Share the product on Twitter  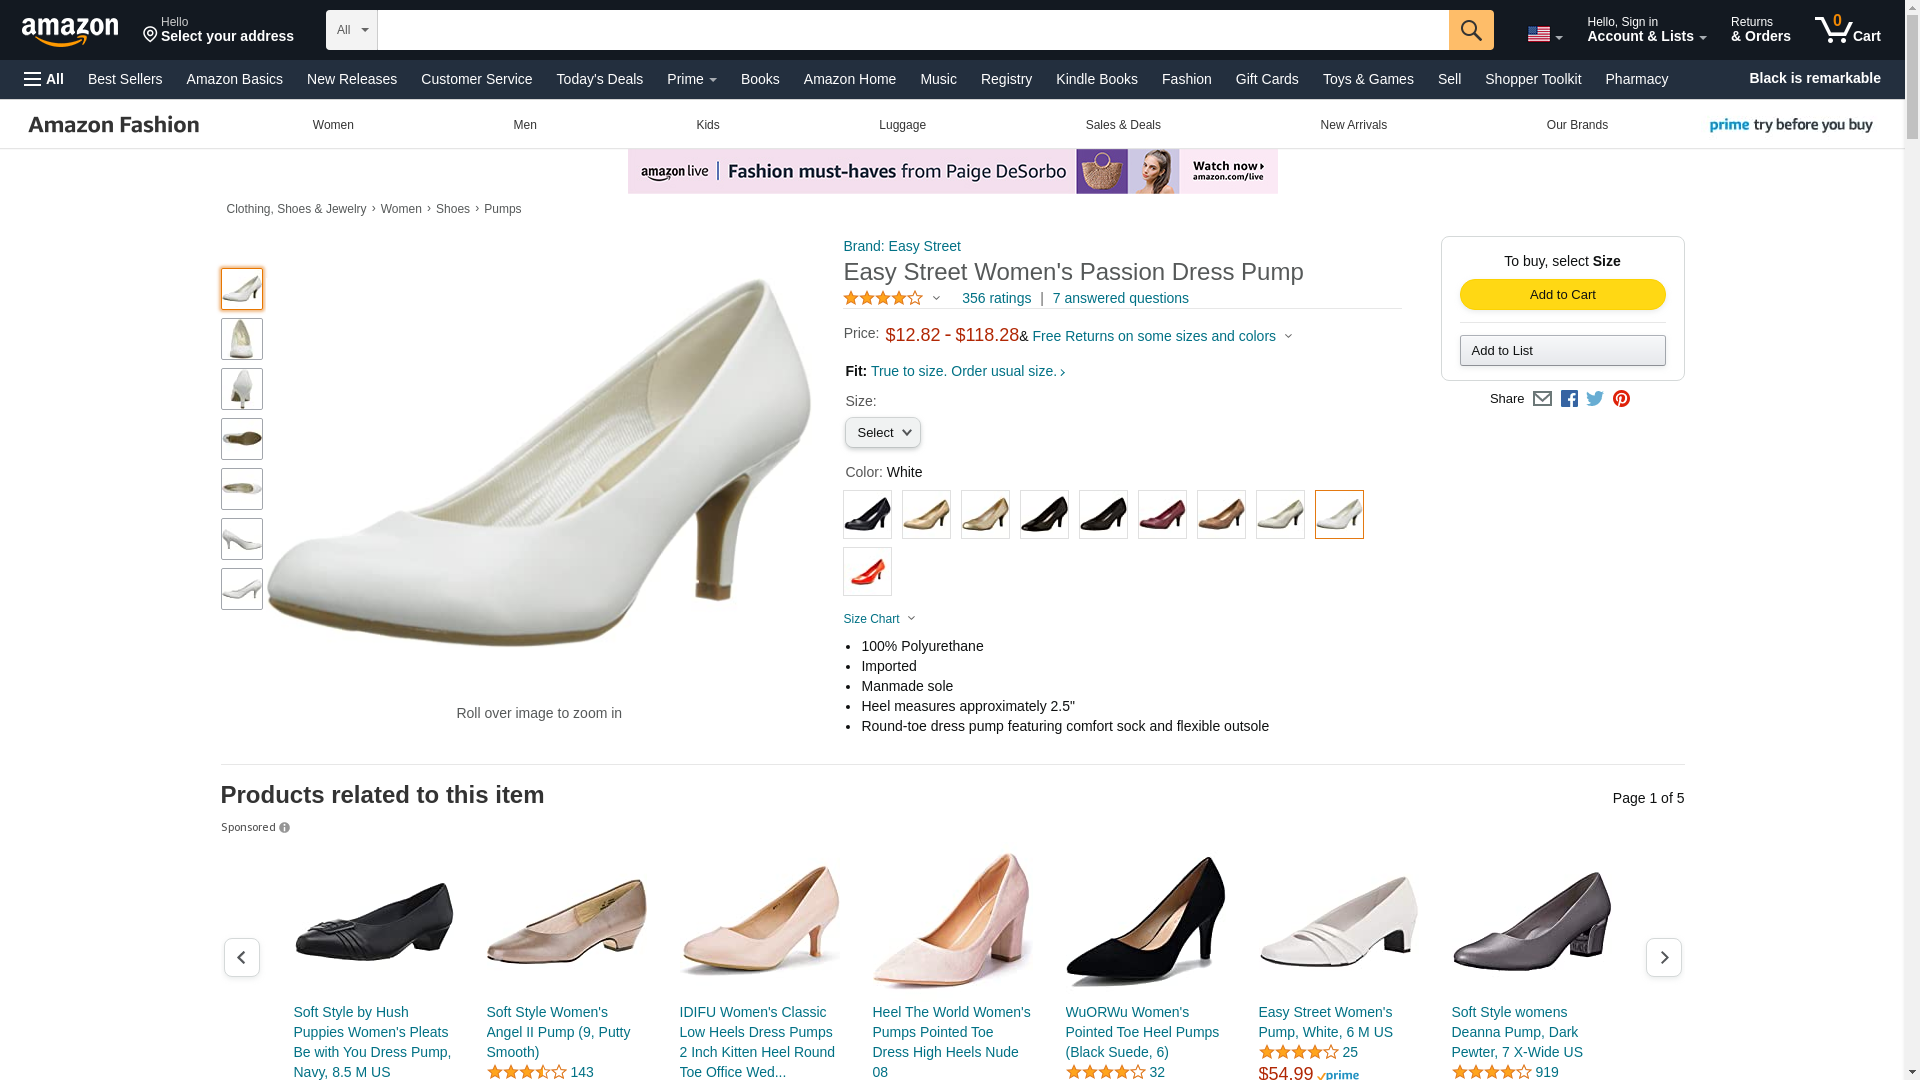pyautogui.click(x=1595, y=399)
